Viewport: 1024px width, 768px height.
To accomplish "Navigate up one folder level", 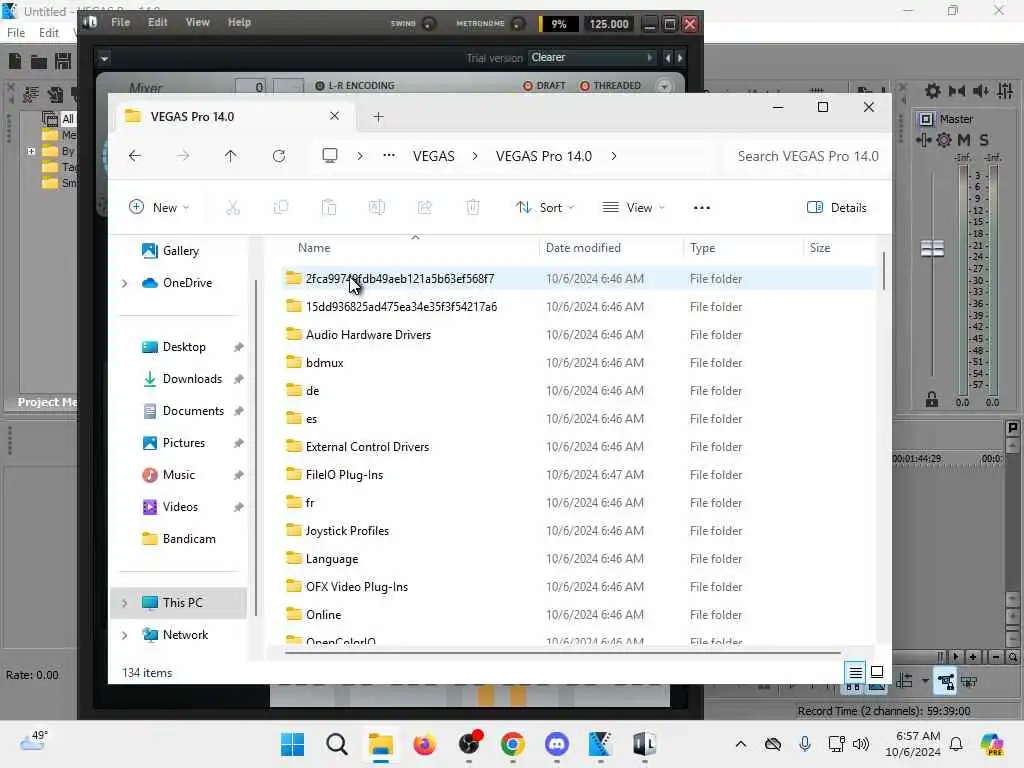I will 231,156.
